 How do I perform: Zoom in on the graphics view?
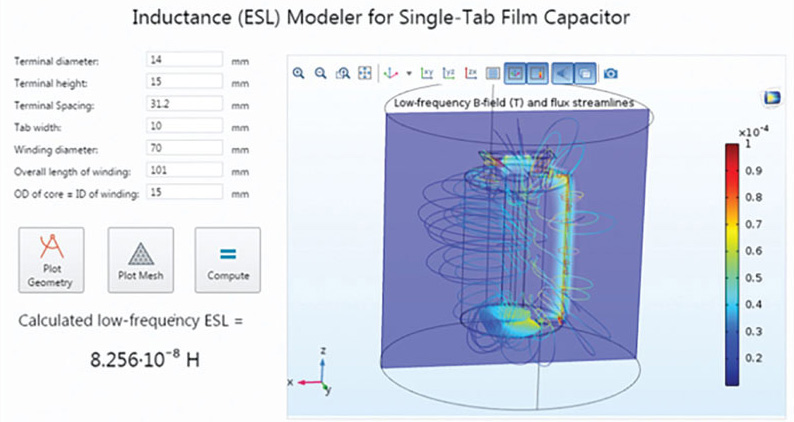click(299, 73)
